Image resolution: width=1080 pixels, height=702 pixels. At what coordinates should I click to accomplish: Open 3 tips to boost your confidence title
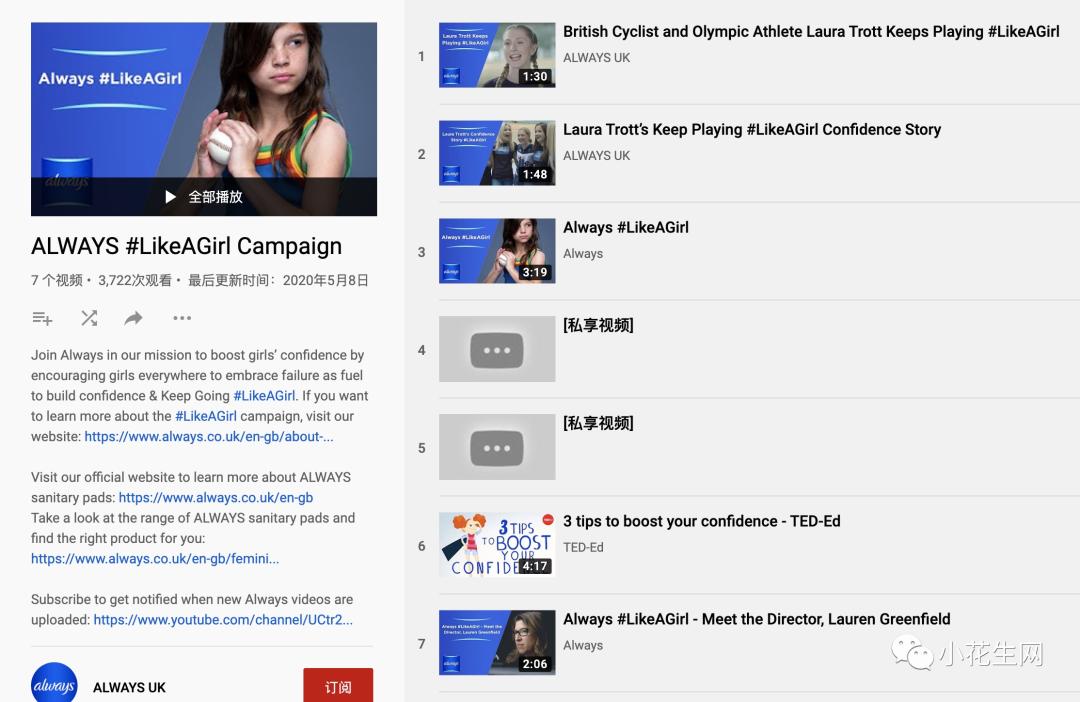coord(702,522)
